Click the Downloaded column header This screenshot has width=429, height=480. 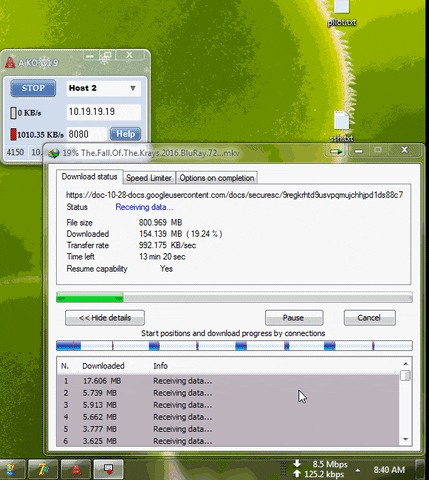(x=103, y=366)
